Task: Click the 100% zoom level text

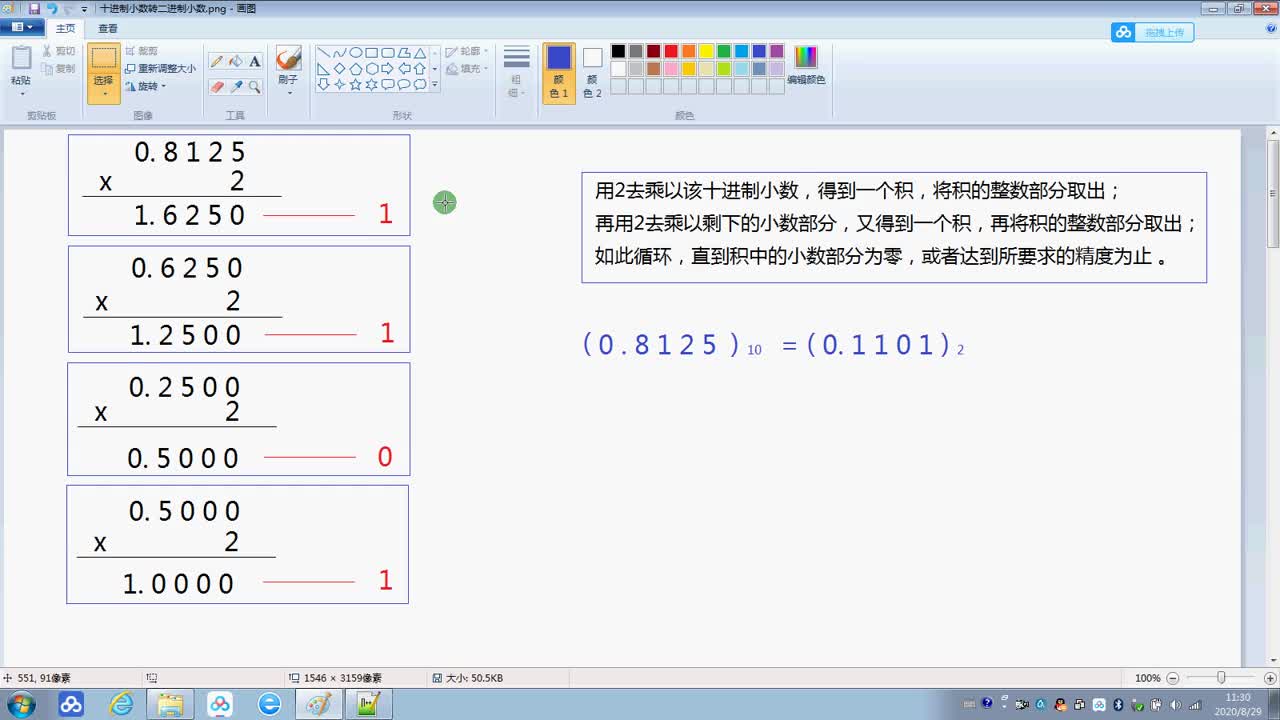Action: (1148, 678)
